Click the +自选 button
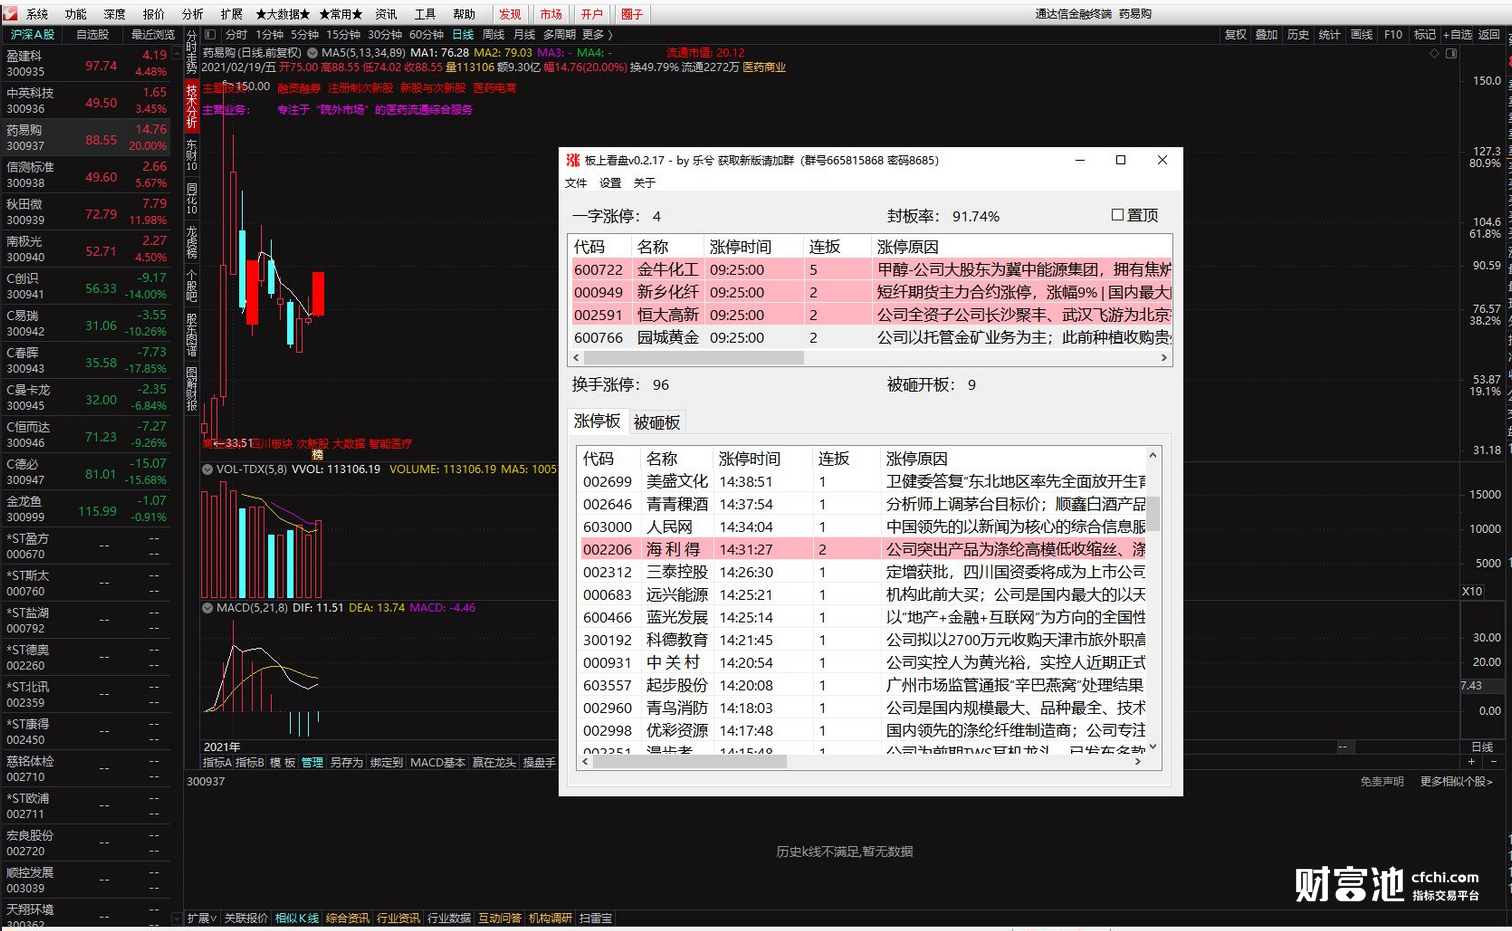Image resolution: width=1512 pixels, height=931 pixels. point(1458,34)
